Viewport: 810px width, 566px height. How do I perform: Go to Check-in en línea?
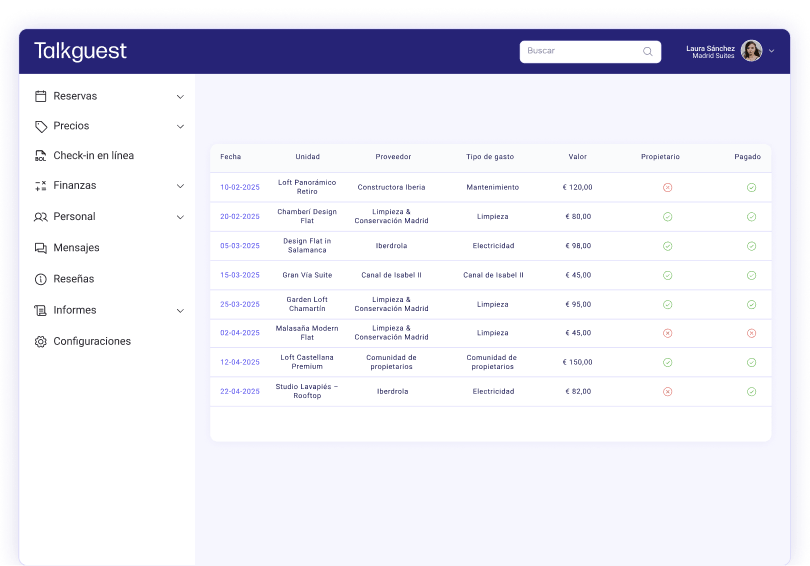(x=94, y=155)
